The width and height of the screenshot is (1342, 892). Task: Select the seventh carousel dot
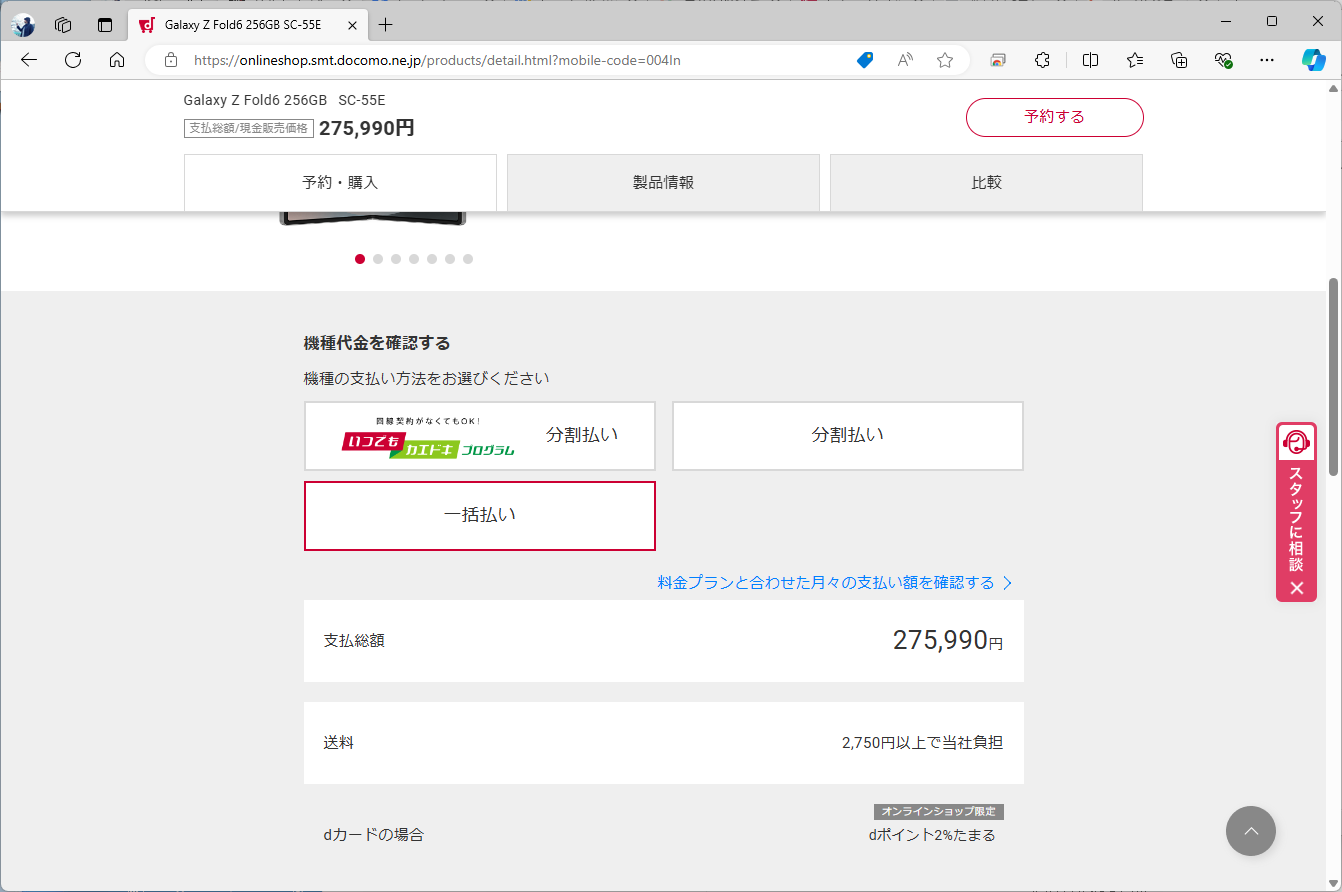pos(468,259)
